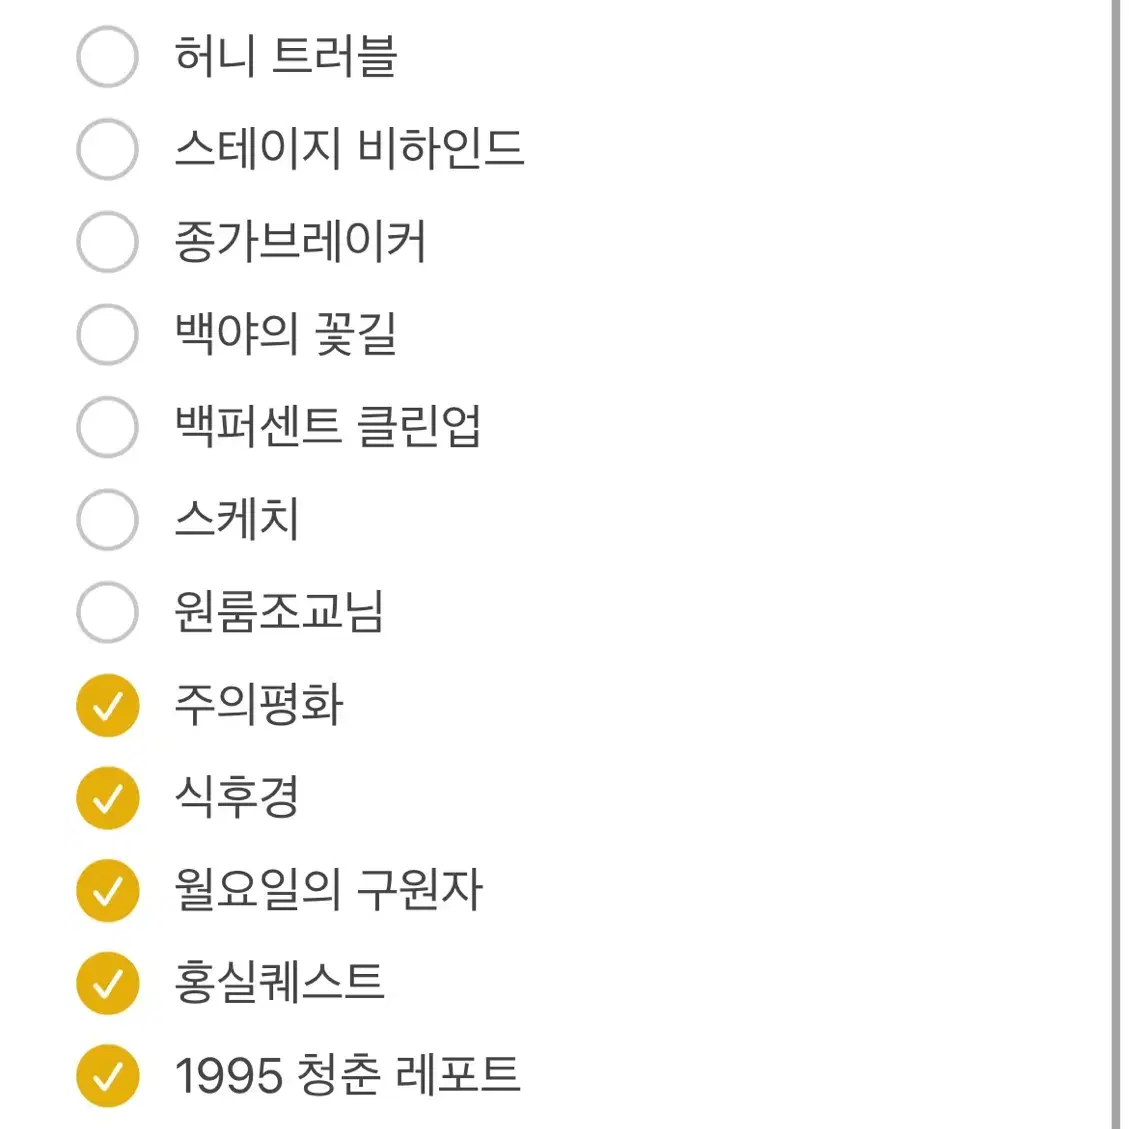Check the 허니 트러블 checkbox
Image resolution: width=1129 pixels, height=1129 pixels.
click(x=107, y=57)
